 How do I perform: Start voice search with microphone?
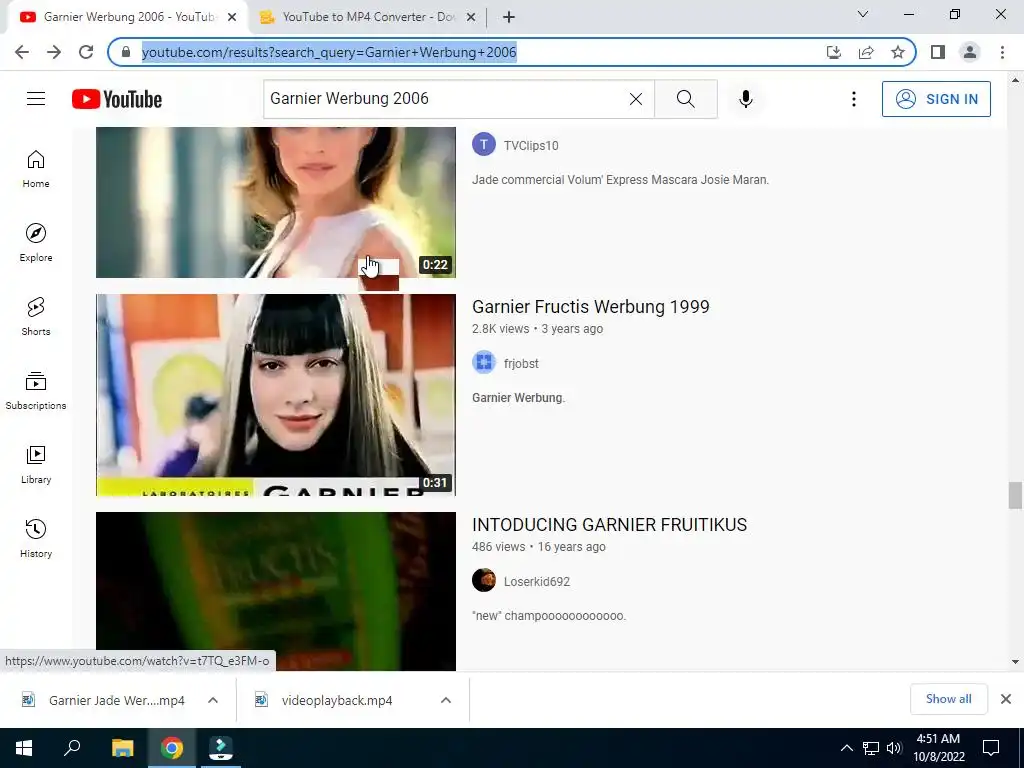coord(746,99)
